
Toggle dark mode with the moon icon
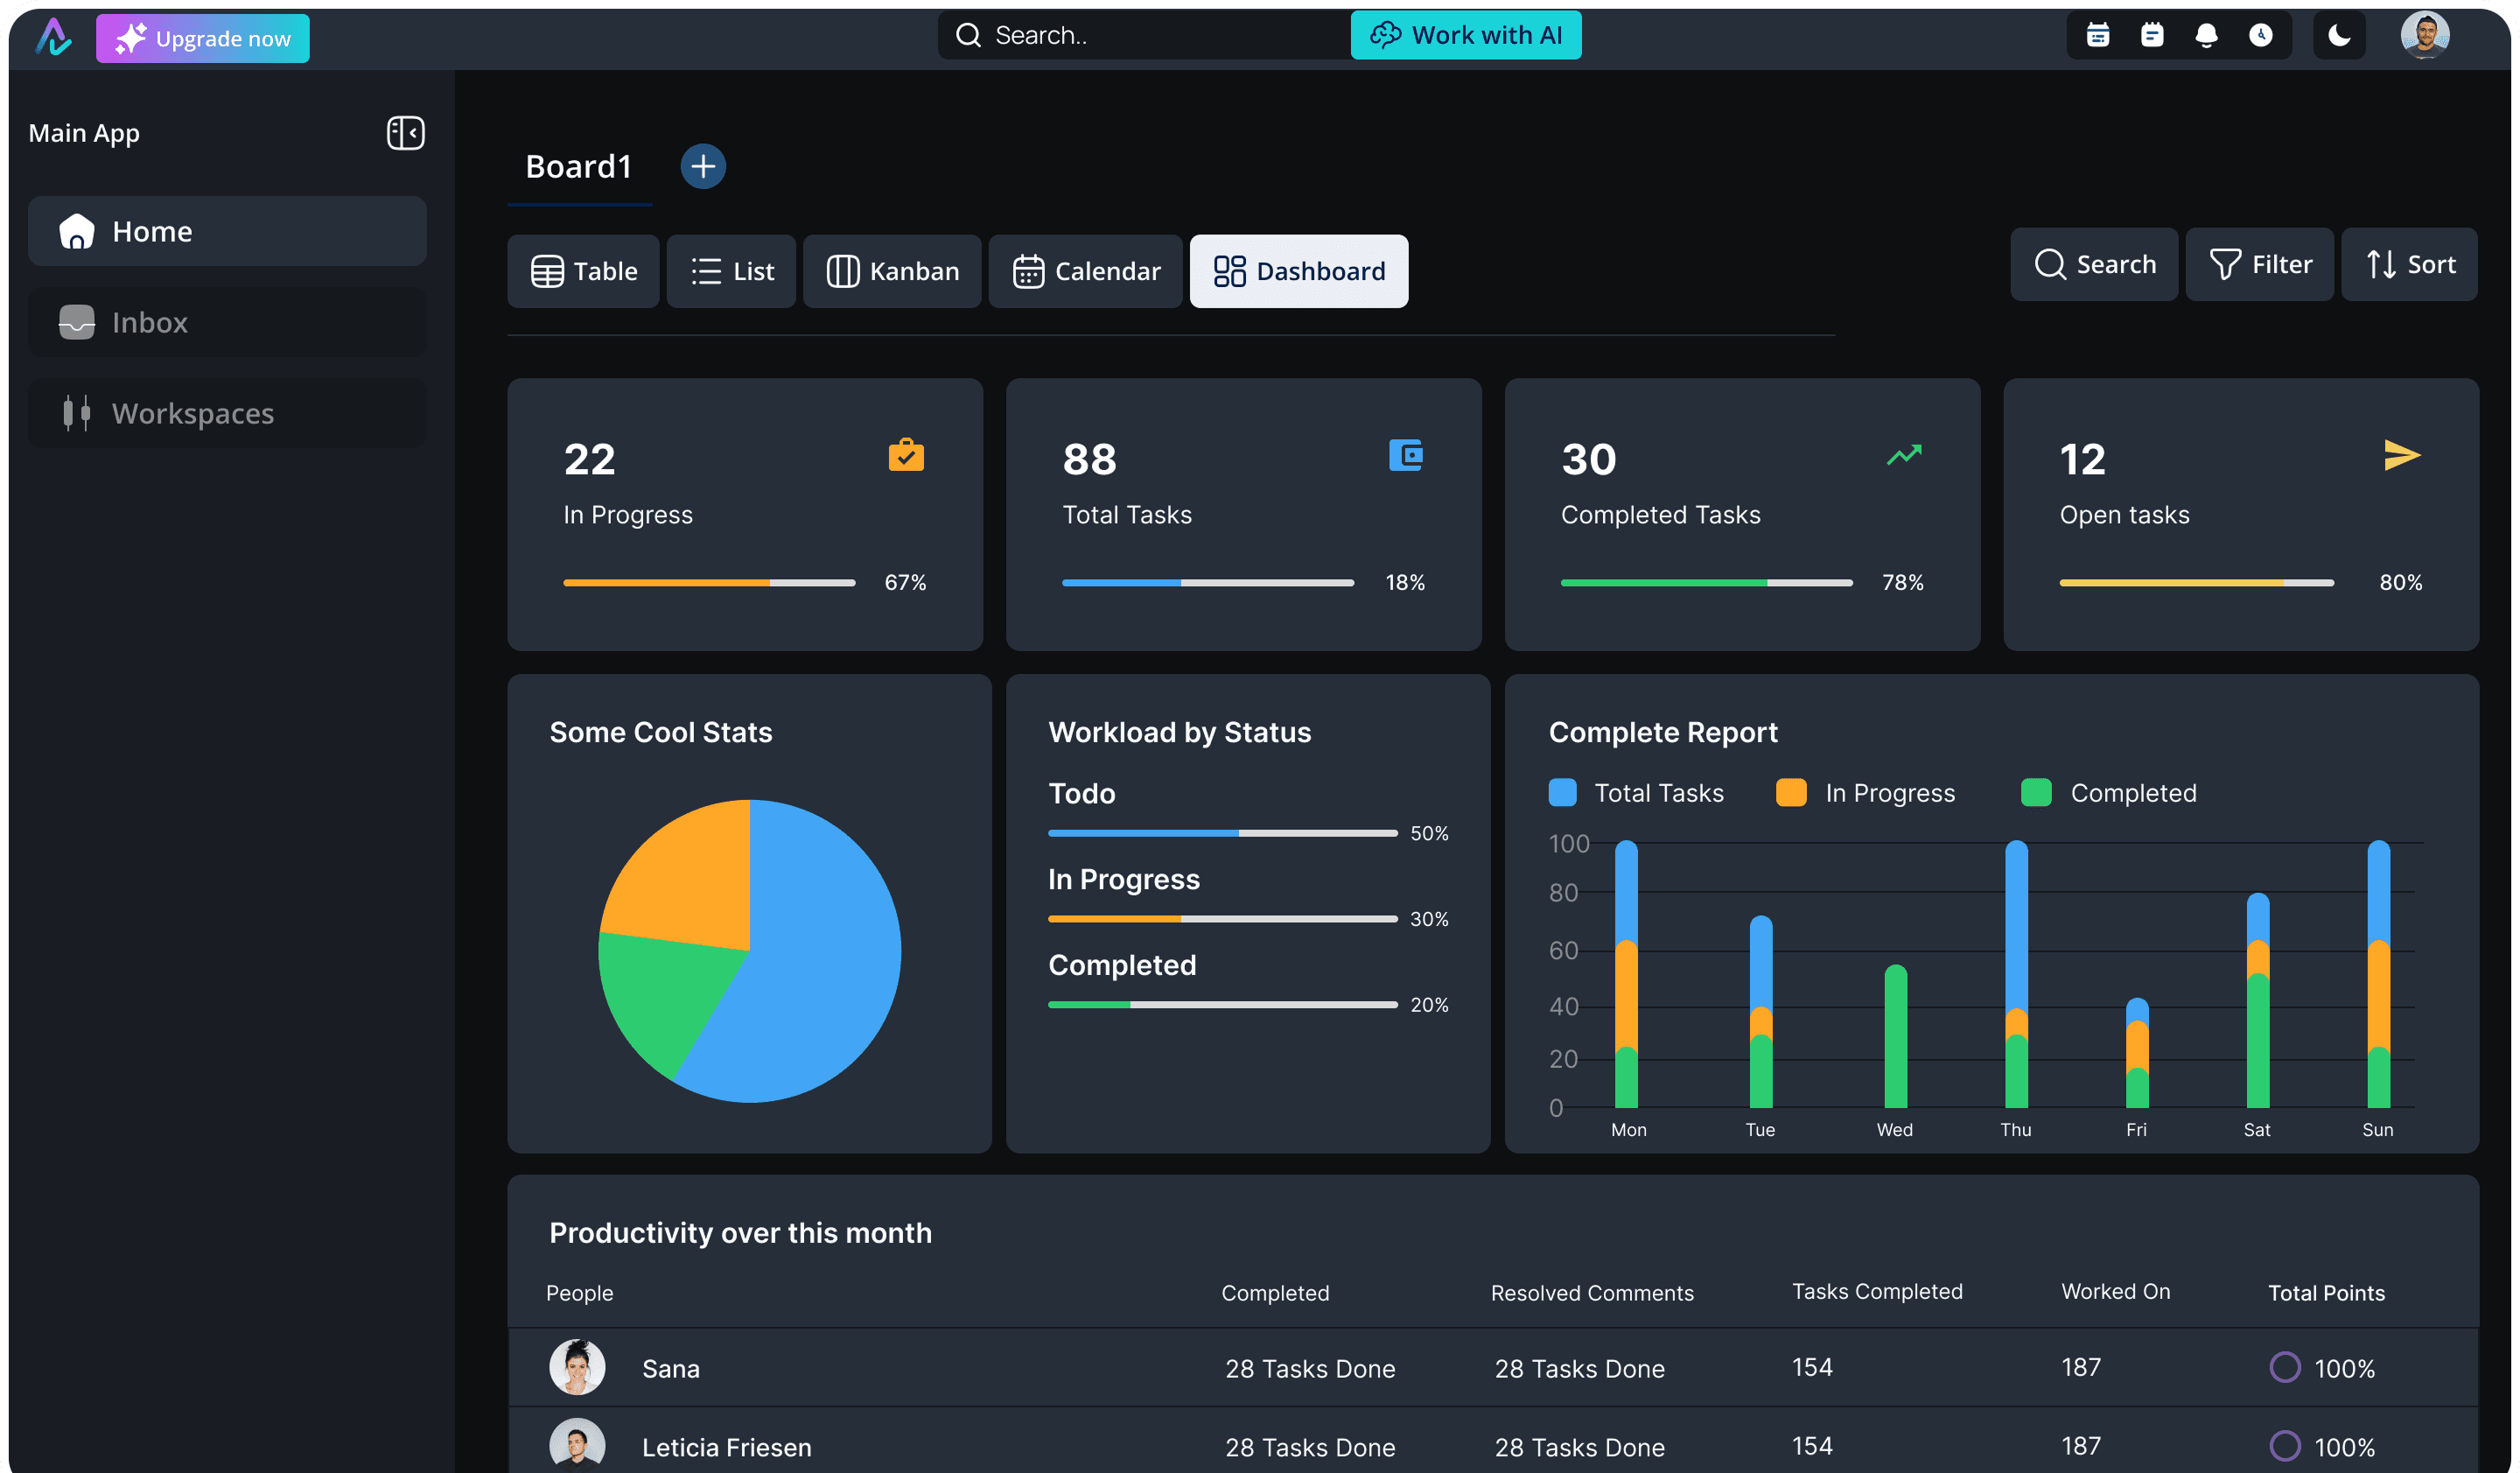[x=2339, y=35]
